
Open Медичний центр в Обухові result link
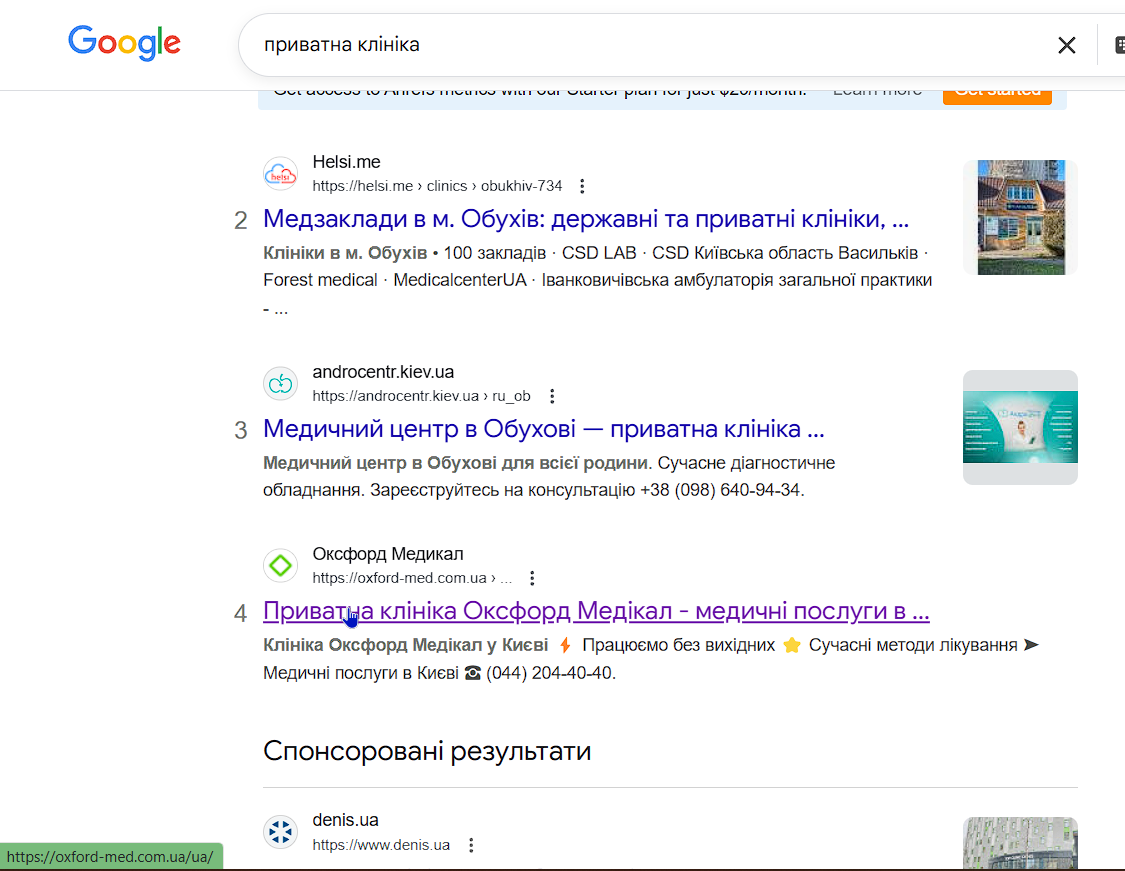[x=543, y=428]
